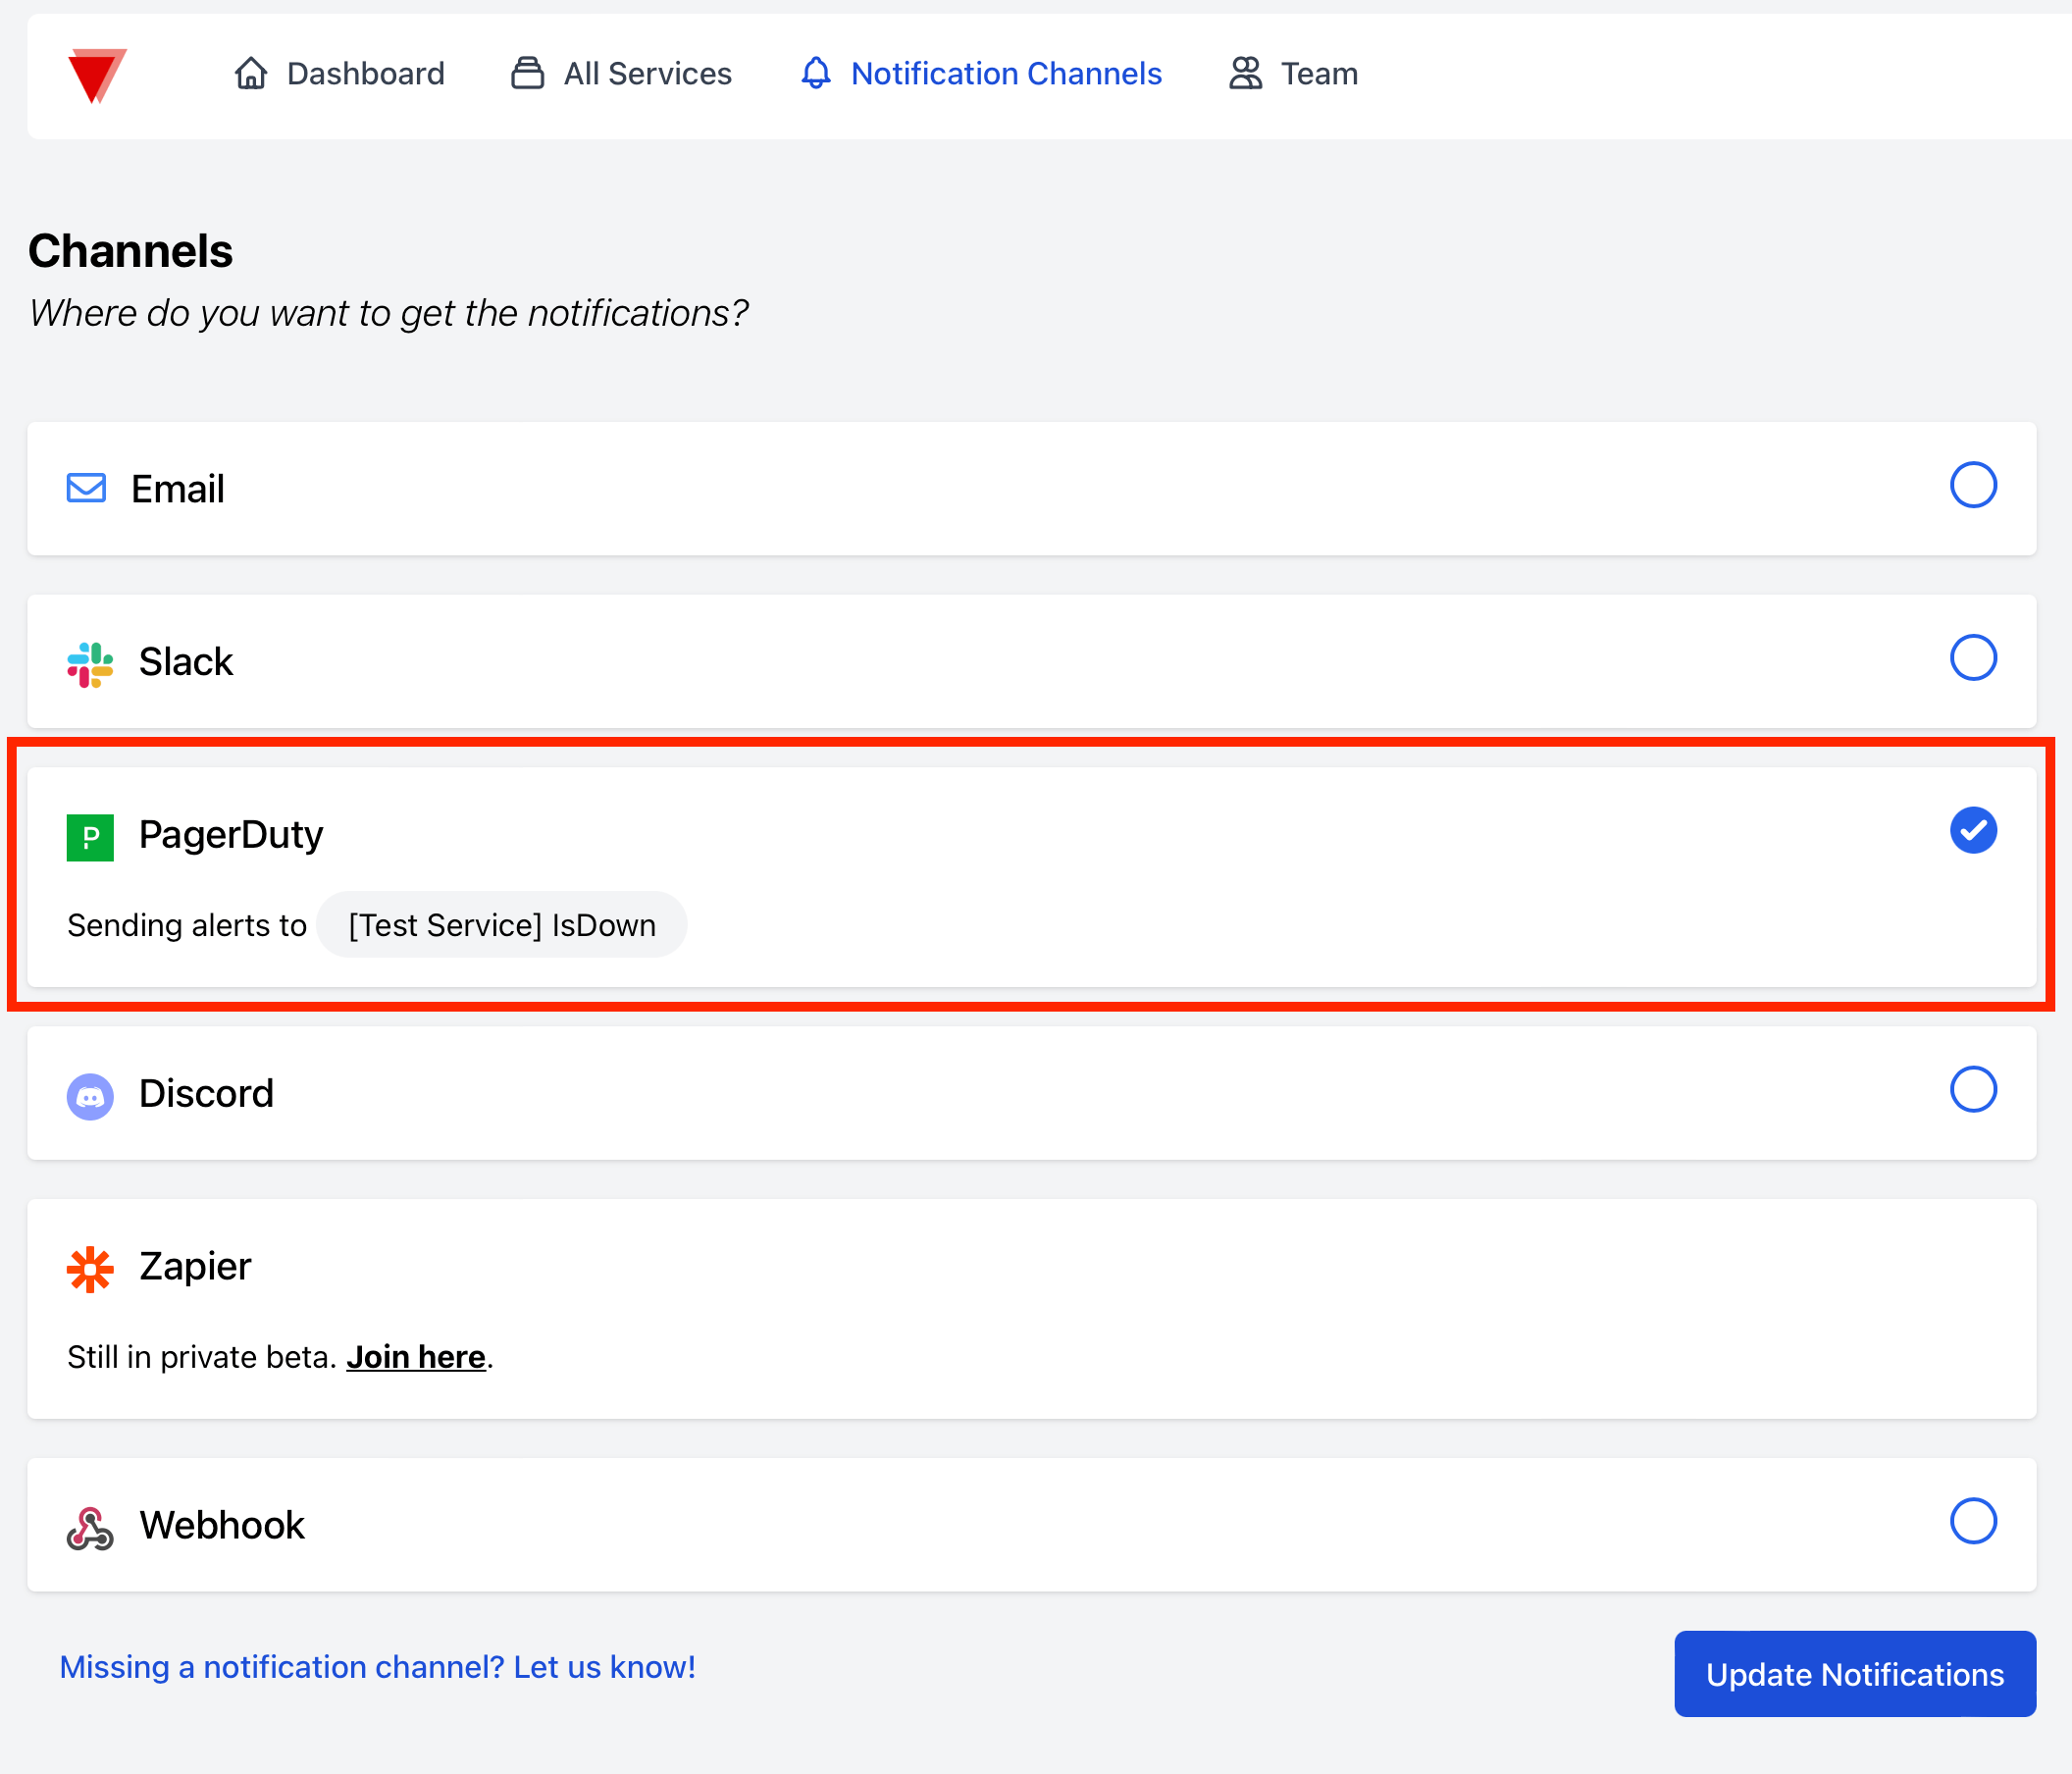This screenshot has width=2072, height=1774.
Task: Click the Slack logo icon
Action: click(x=90, y=664)
